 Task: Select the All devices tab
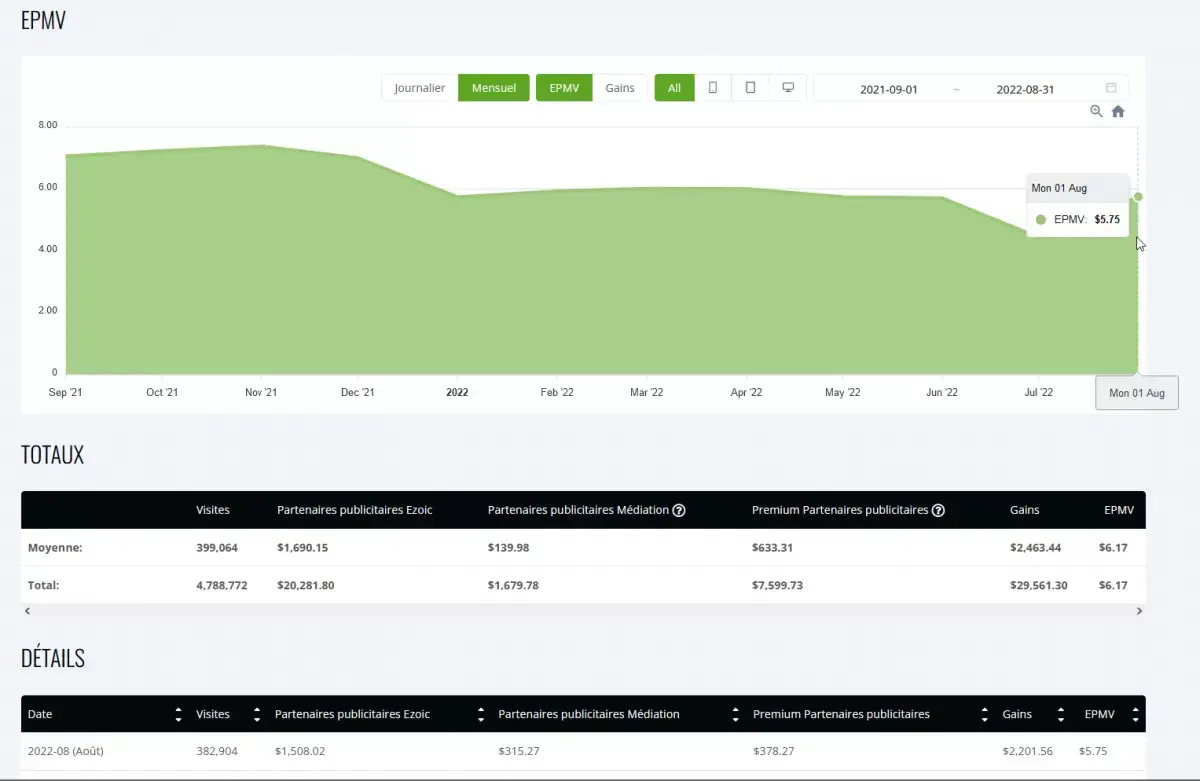pyautogui.click(x=674, y=88)
